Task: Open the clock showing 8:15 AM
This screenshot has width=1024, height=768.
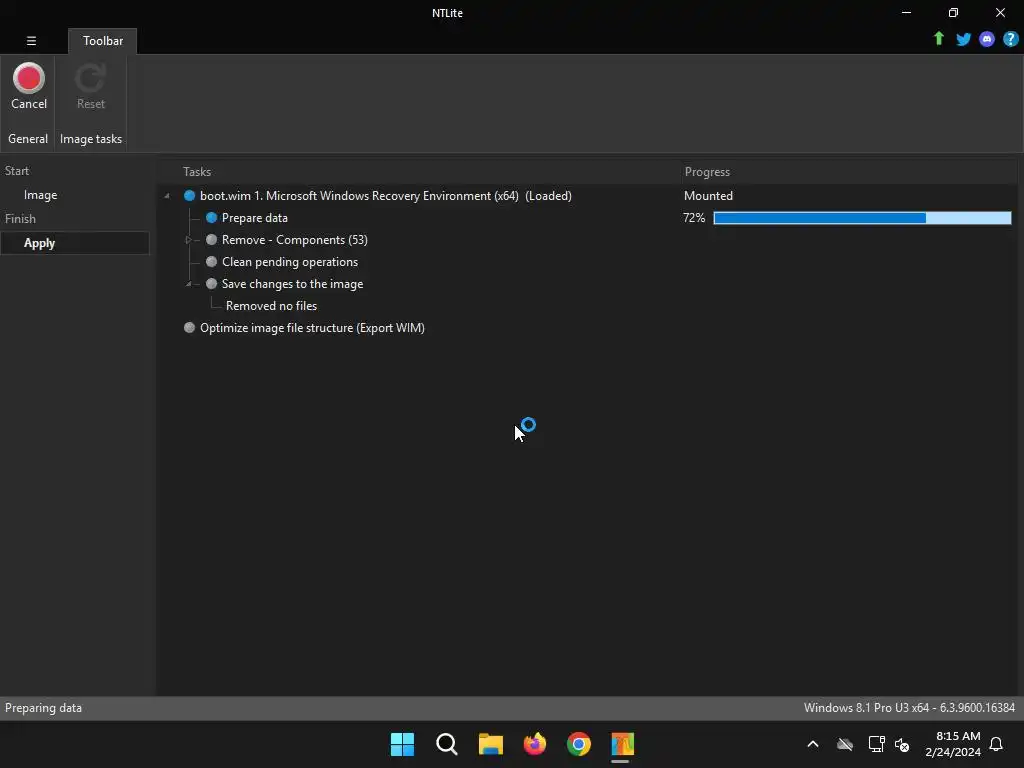Action: click(x=953, y=744)
